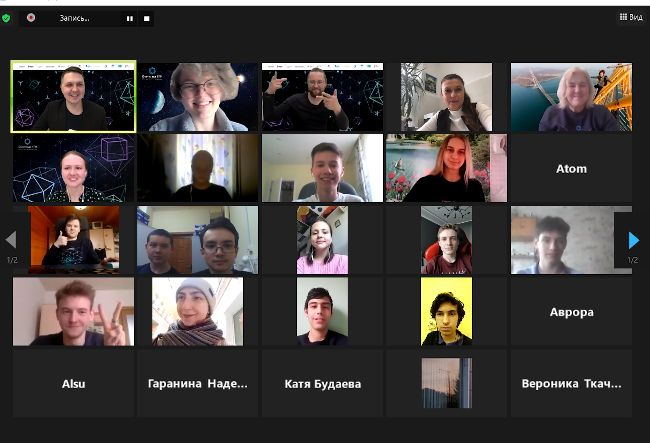Click the sunset window profile picture tile

[x=446, y=383]
